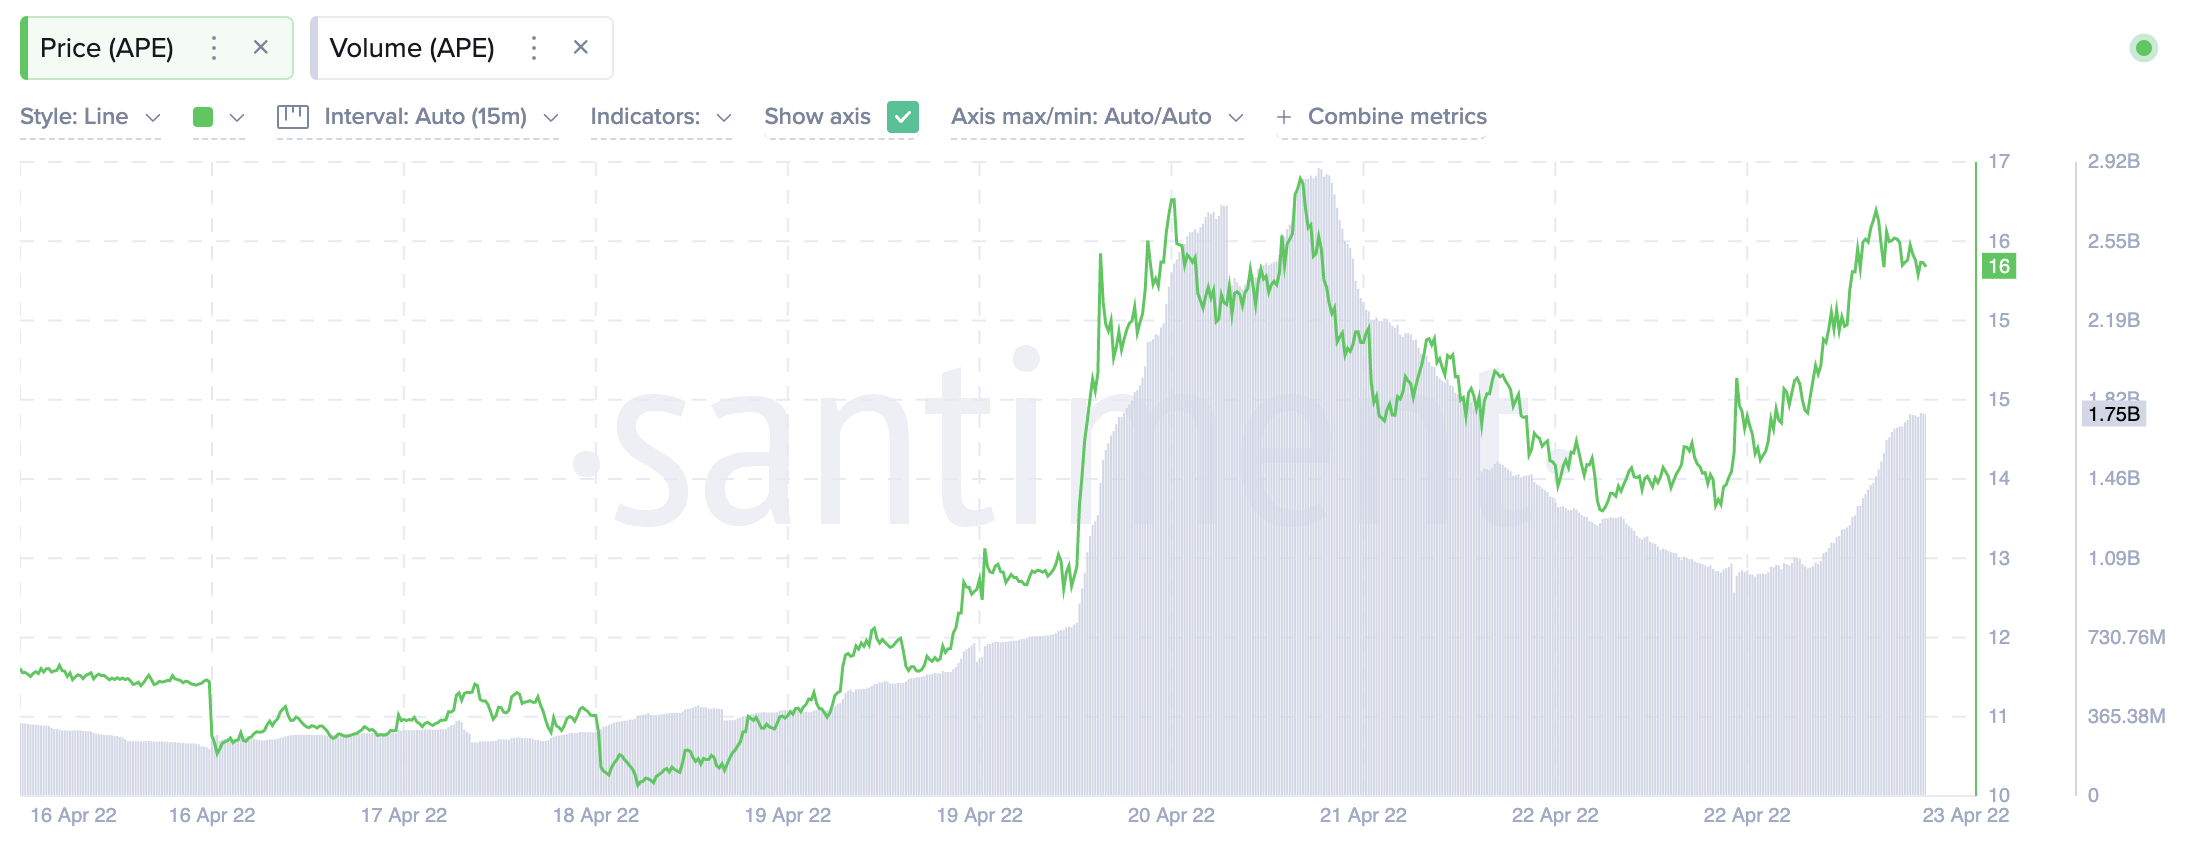Open the color picker chevron arrow

click(x=237, y=117)
